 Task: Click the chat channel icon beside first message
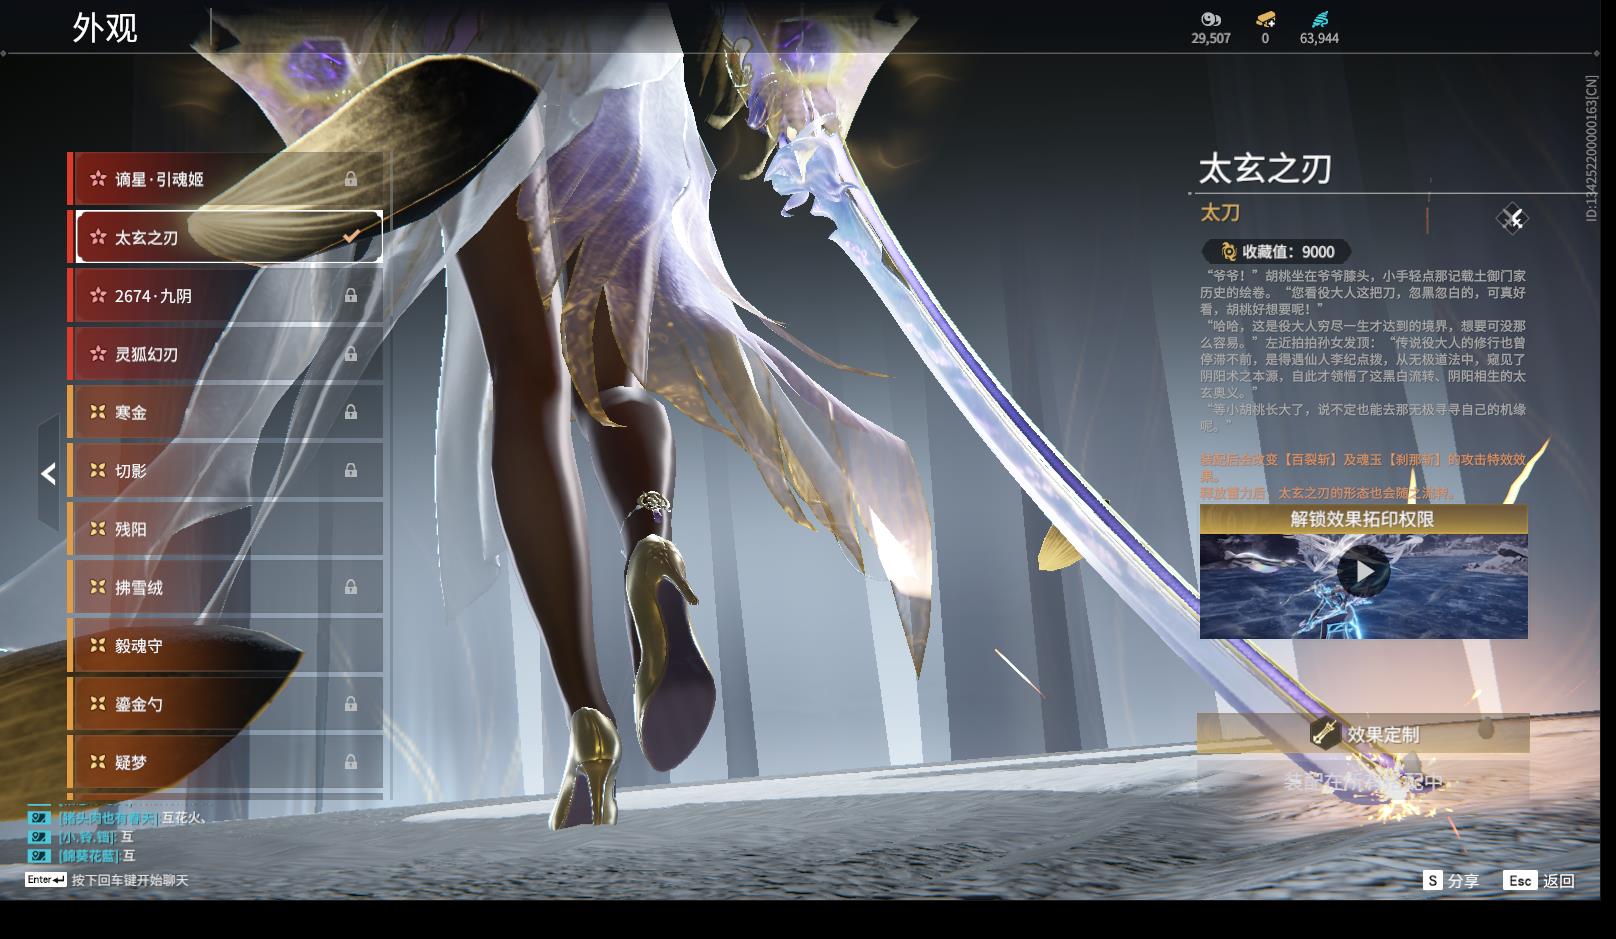click(38, 818)
